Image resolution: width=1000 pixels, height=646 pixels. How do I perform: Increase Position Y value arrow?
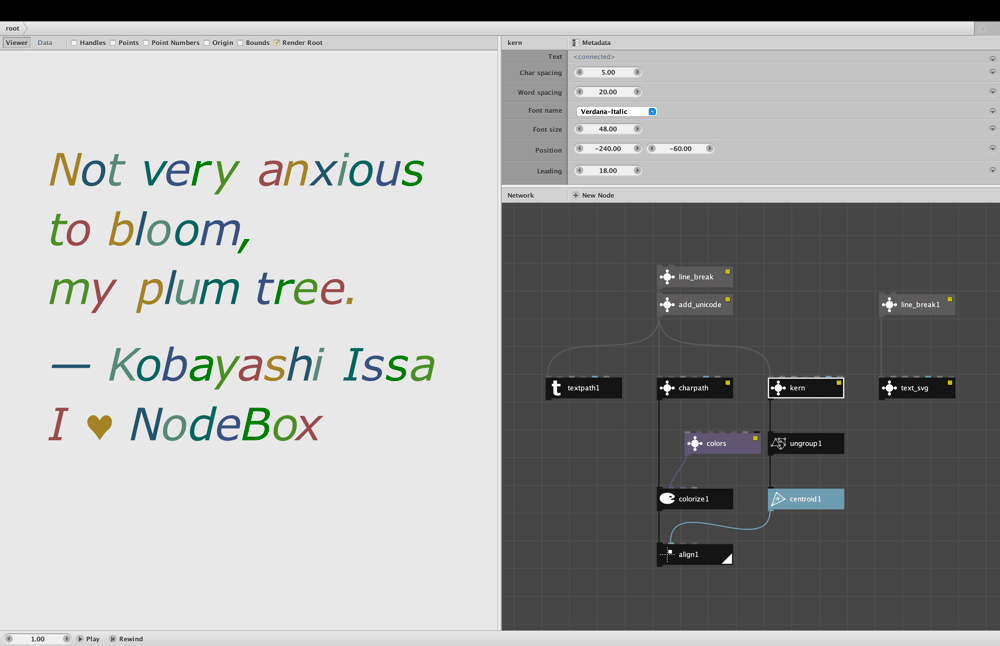click(710, 149)
